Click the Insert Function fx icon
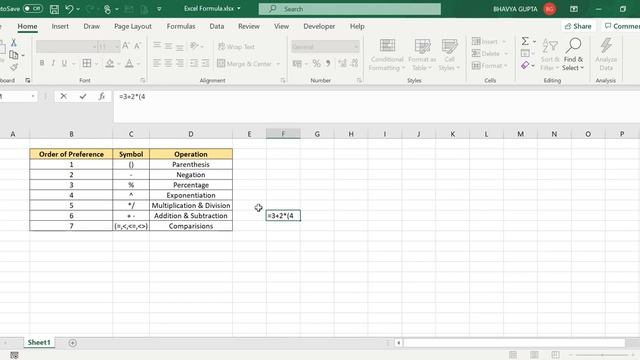The height and width of the screenshot is (360, 640). click(x=102, y=96)
